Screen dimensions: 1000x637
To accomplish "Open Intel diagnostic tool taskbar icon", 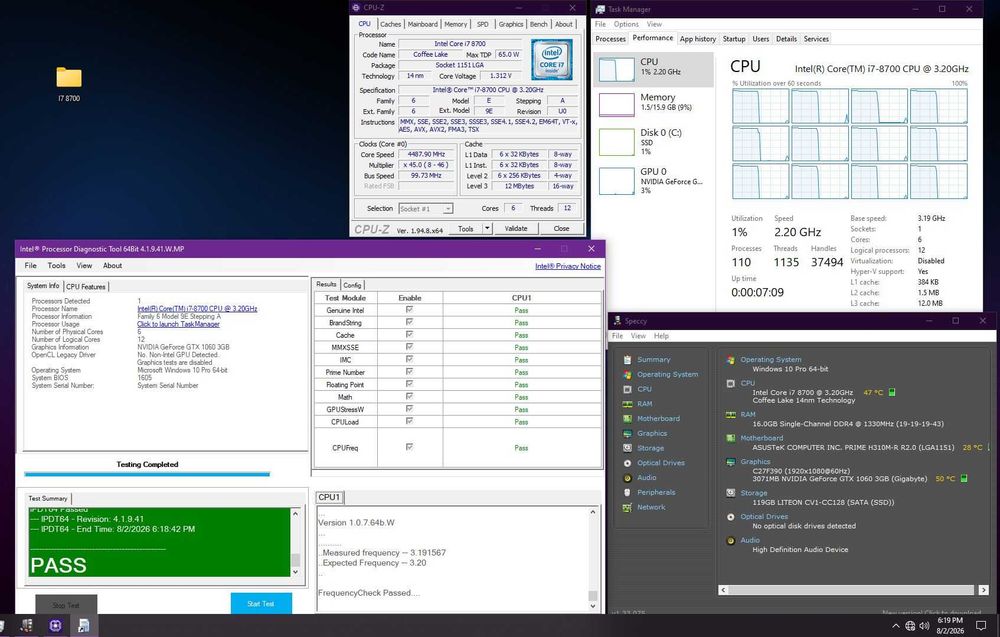I will (84, 626).
